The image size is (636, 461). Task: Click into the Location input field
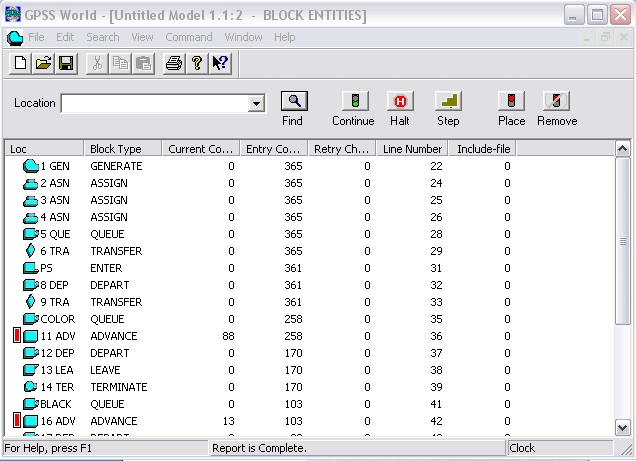[x=155, y=104]
